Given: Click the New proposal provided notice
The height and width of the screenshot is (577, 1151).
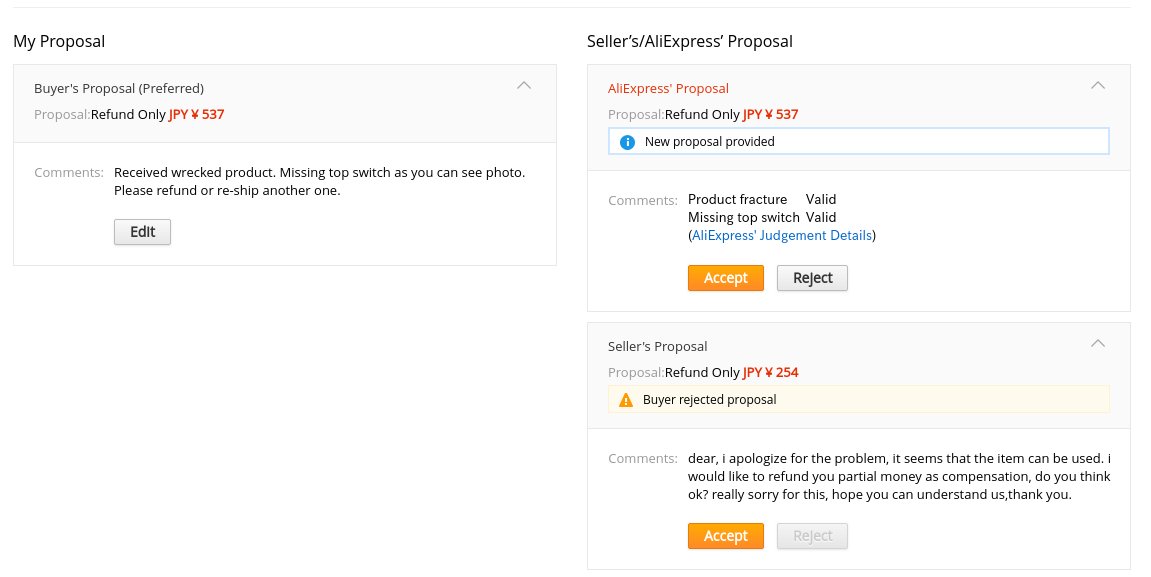Looking at the screenshot, I should coord(709,142).
